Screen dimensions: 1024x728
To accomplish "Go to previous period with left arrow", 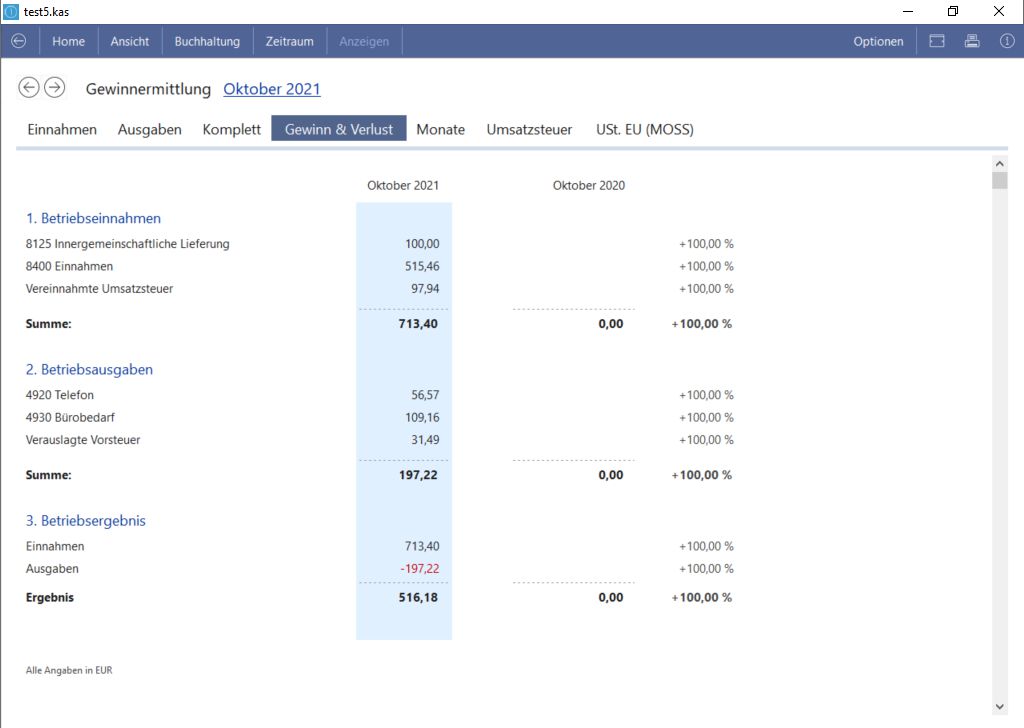I will pyautogui.click(x=29, y=88).
